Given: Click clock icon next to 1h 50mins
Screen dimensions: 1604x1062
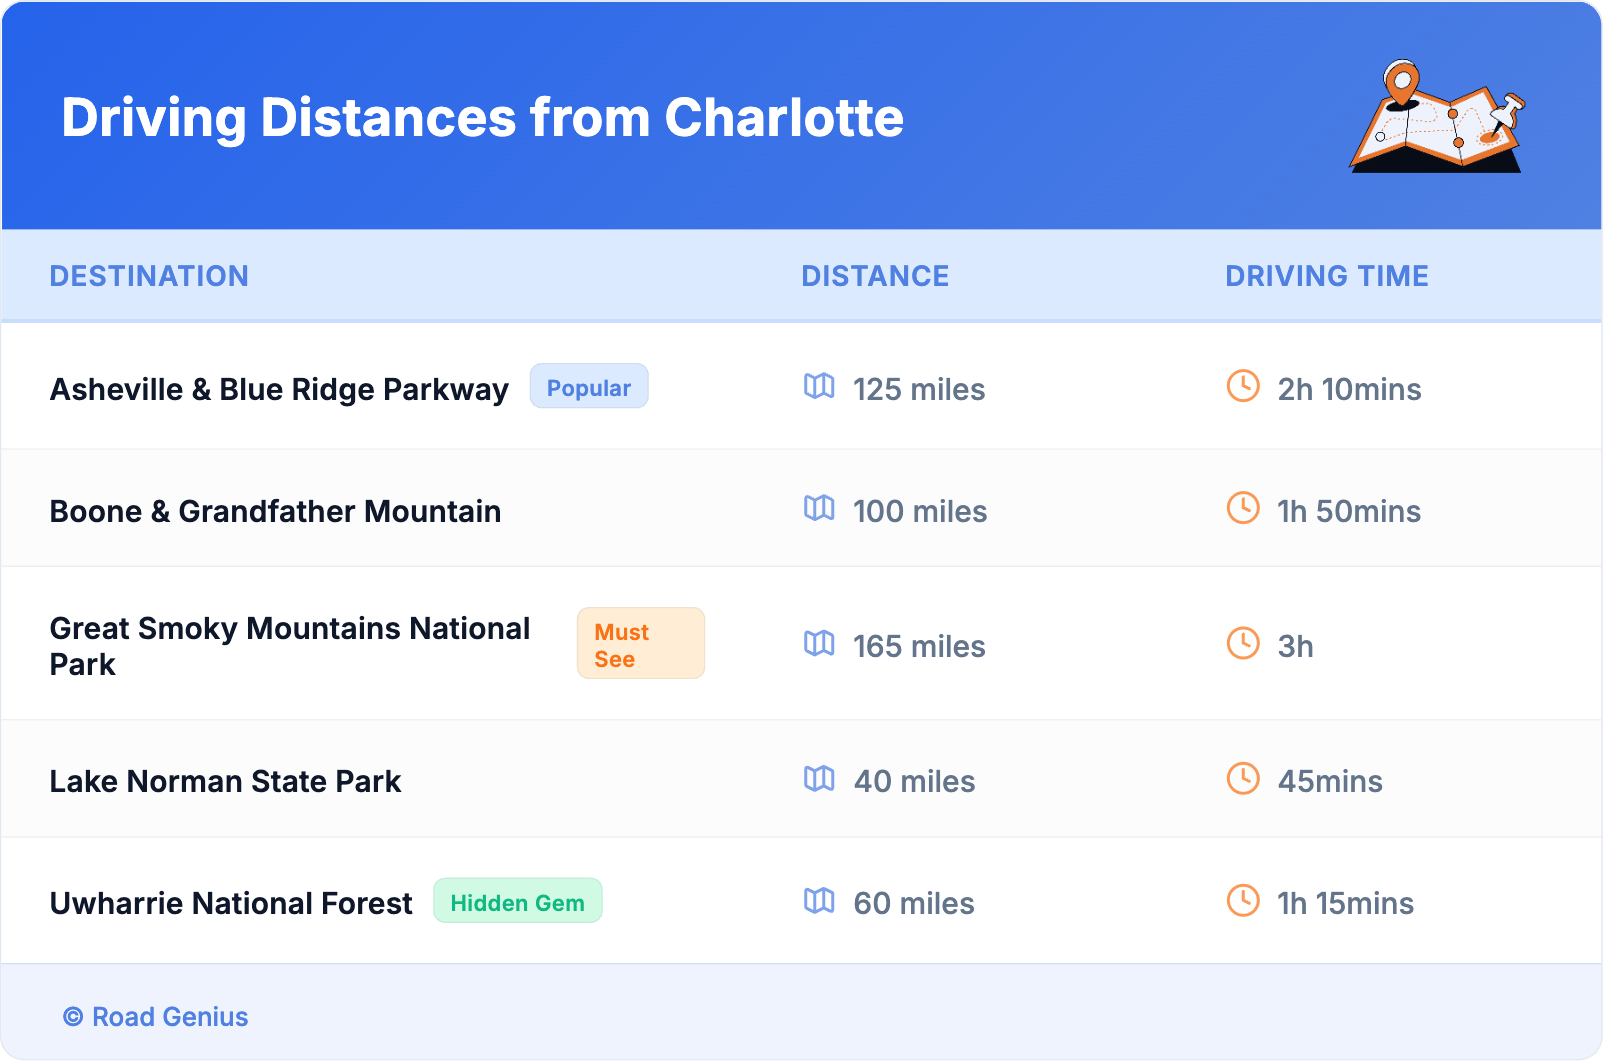Looking at the screenshot, I should [x=1243, y=508].
